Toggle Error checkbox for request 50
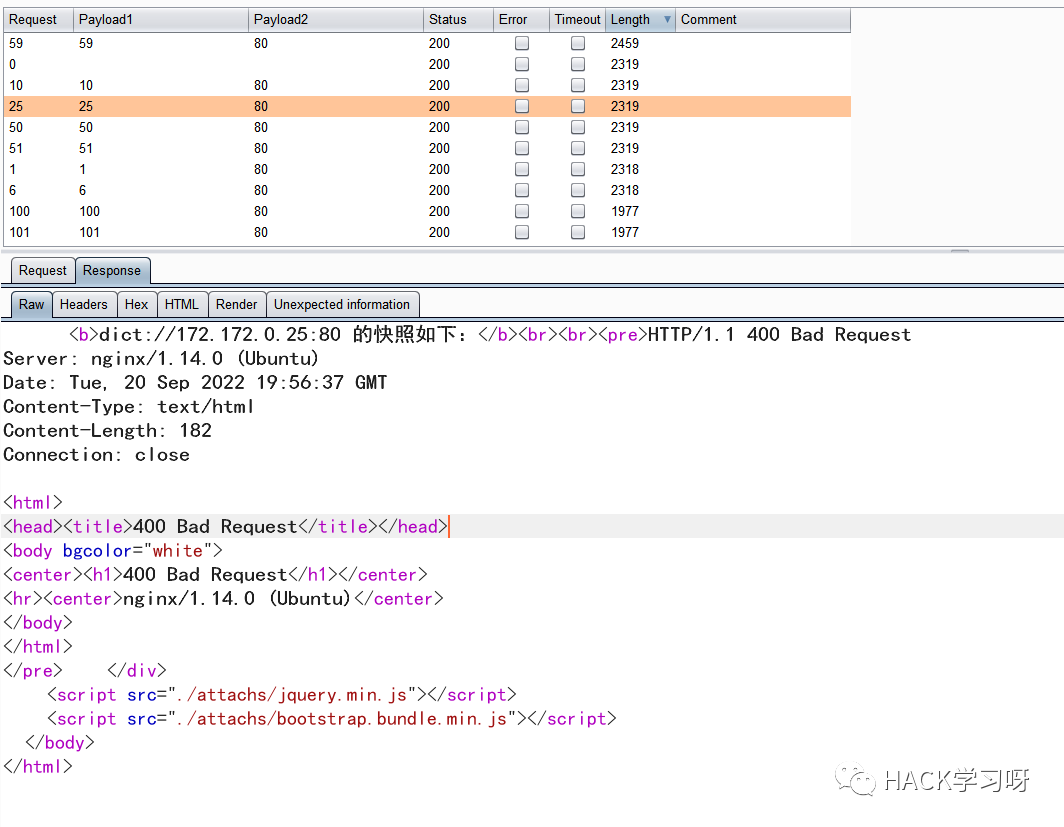Image resolution: width=1064 pixels, height=827 pixels. [x=522, y=128]
